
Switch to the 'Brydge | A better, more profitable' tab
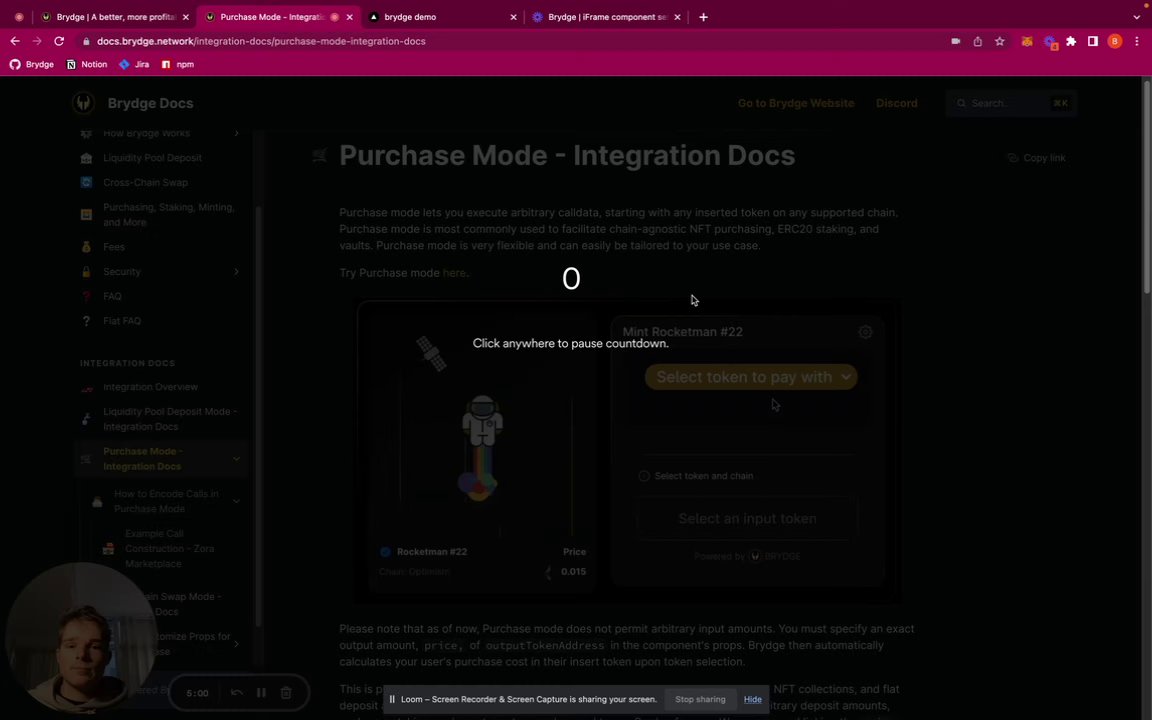116,17
